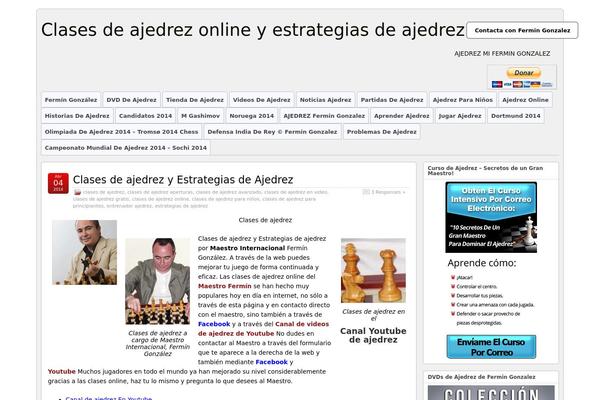
Task: Go to Partidas De Ajedrez
Action: pos(392,100)
